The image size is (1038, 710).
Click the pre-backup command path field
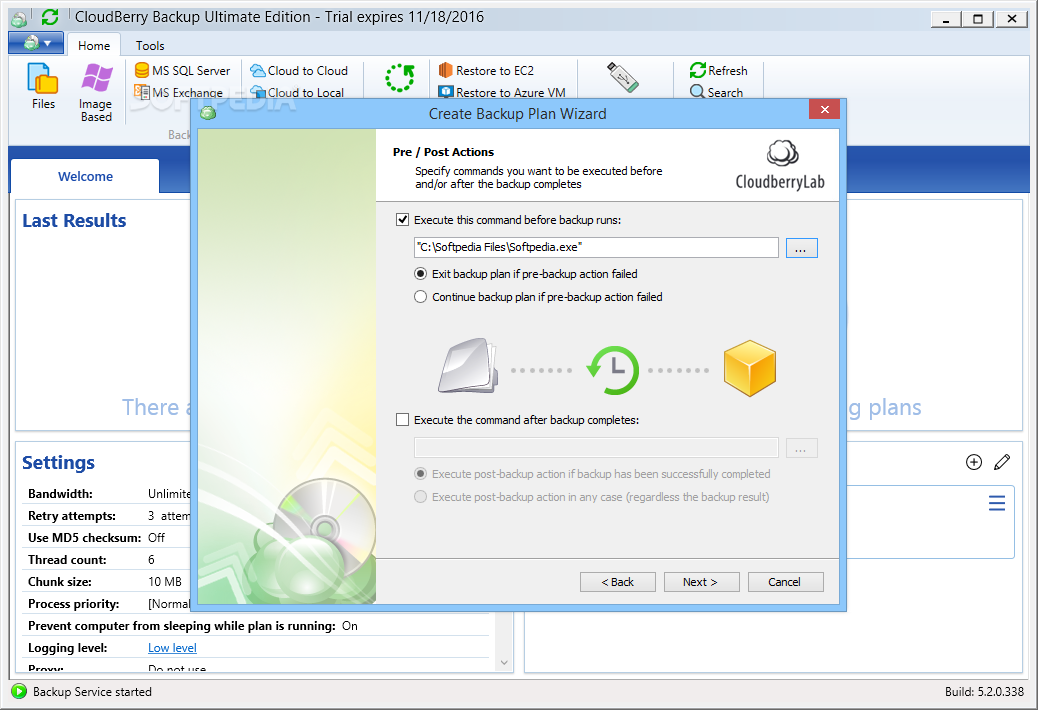point(596,247)
